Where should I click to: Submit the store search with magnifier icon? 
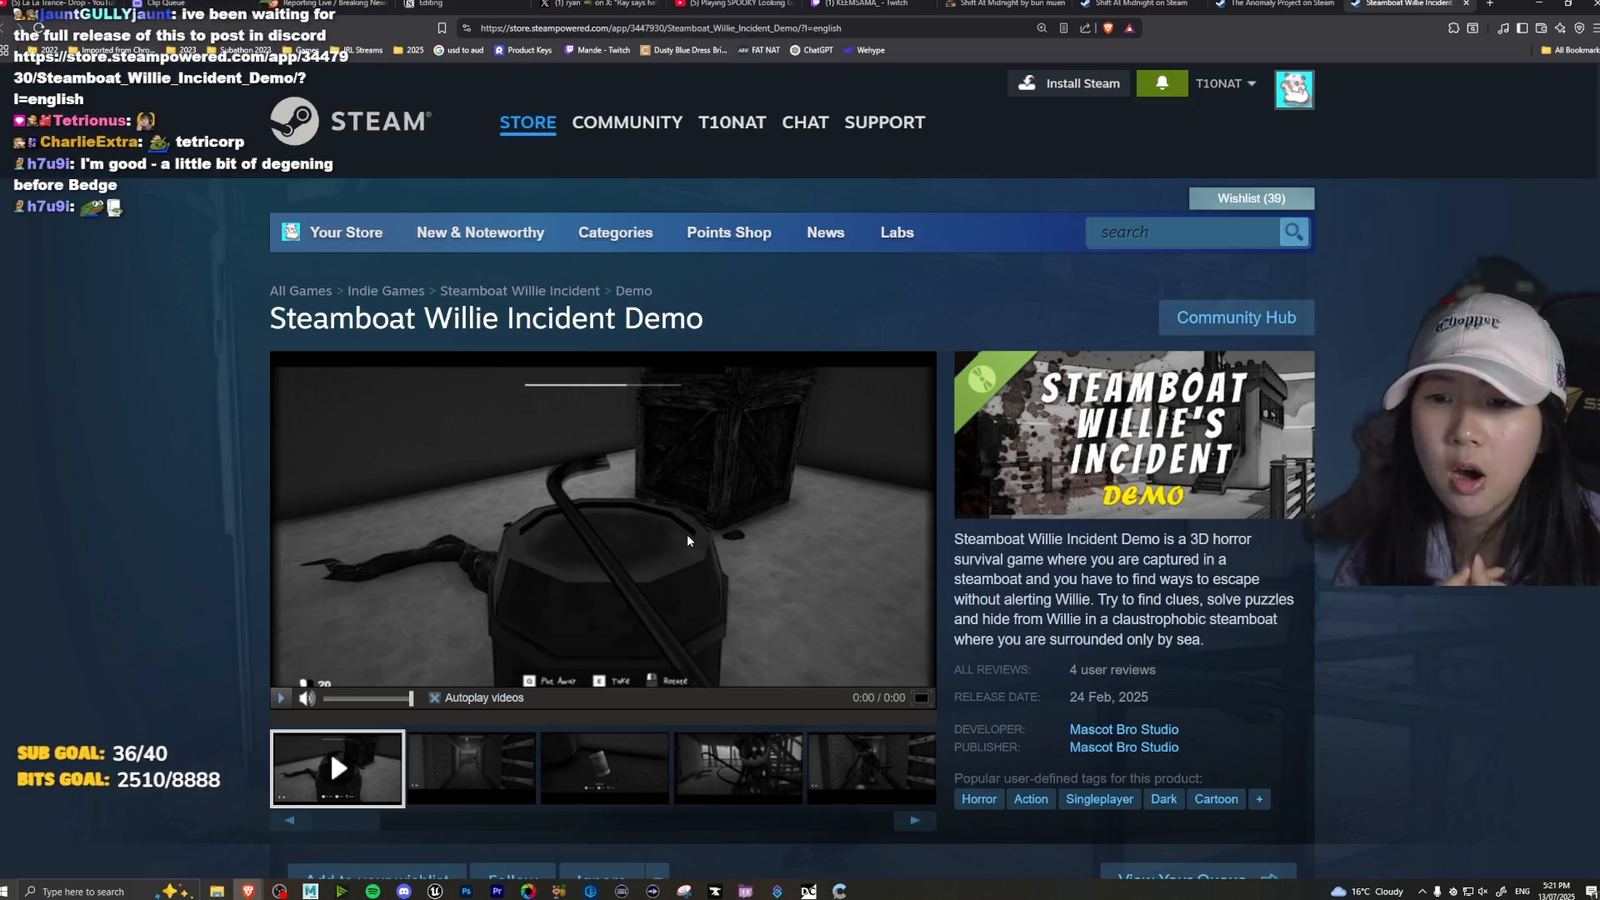(x=1294, y=232)
